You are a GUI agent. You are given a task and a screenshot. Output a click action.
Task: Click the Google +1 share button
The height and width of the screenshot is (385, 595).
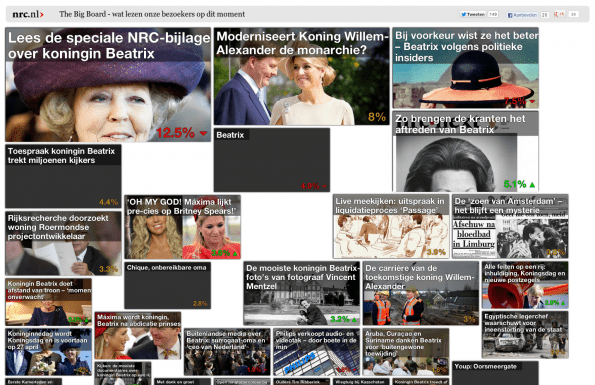point(559,14)
